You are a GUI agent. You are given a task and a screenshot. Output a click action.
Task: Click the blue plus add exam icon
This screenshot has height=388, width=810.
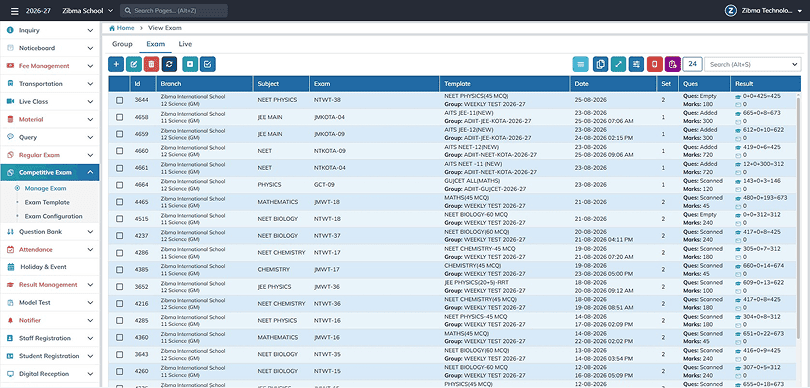coord(116,64)
